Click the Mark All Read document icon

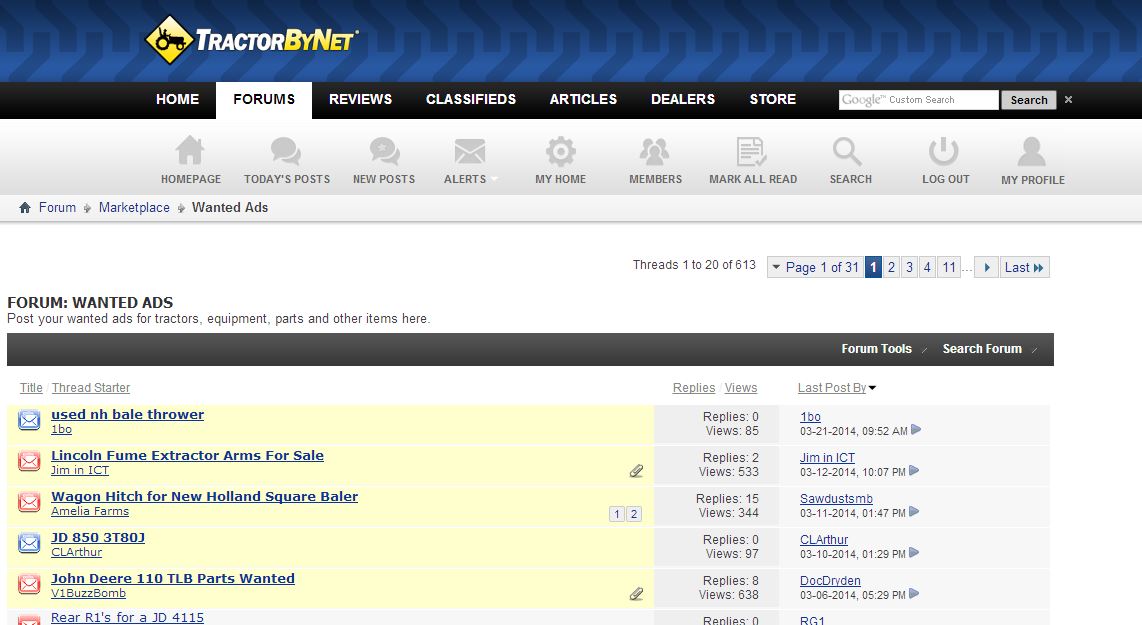pos(752,152)
